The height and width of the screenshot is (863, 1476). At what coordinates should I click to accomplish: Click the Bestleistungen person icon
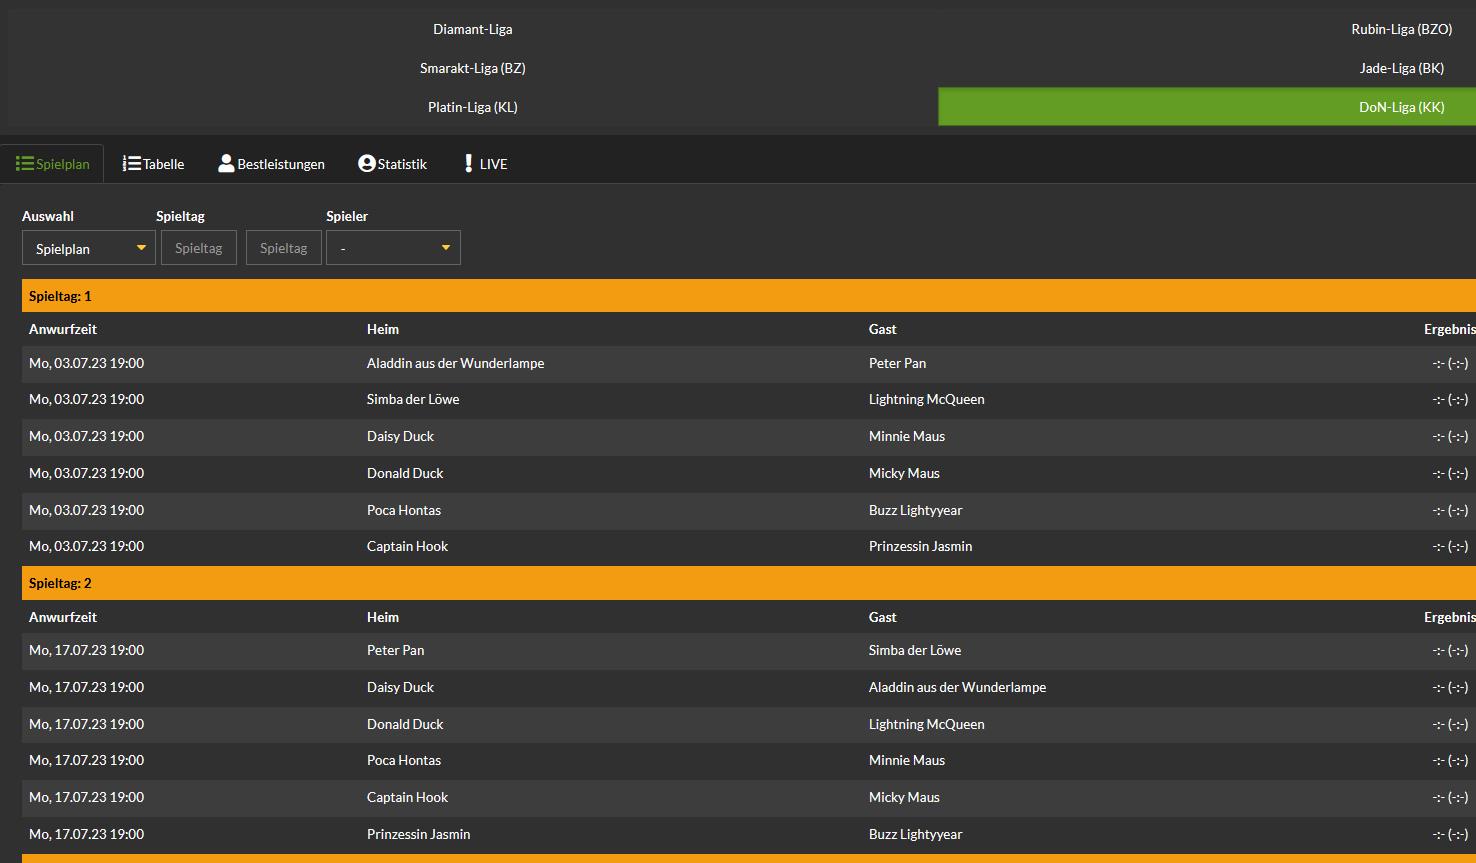[x=226, y=164]
